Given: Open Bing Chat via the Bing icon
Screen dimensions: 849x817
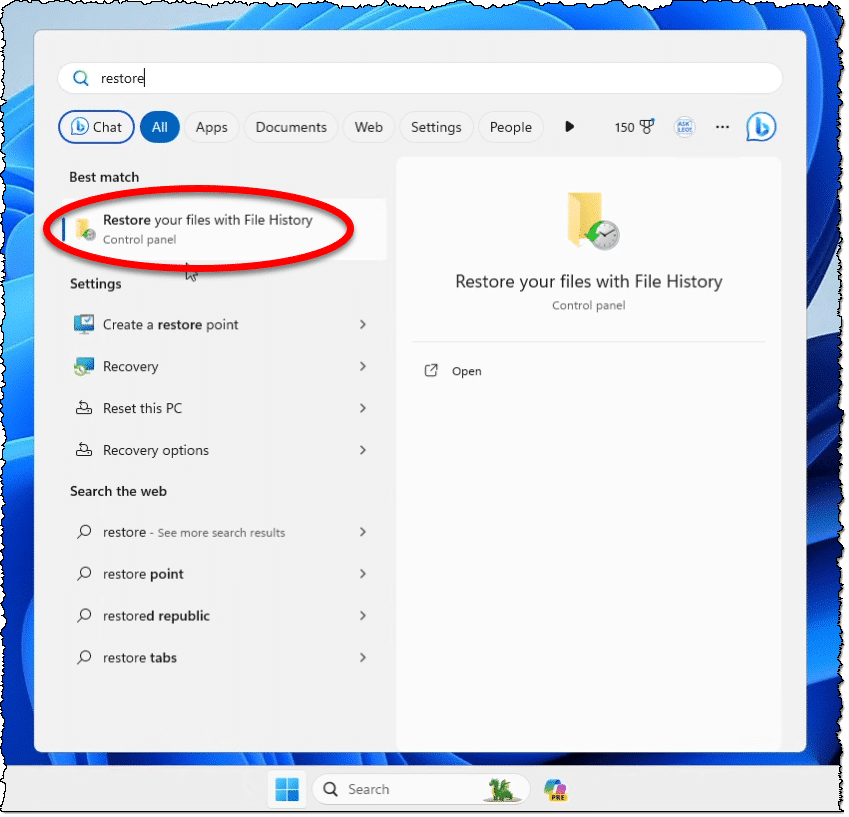Looking at the screenshot, I should point(761,127).
